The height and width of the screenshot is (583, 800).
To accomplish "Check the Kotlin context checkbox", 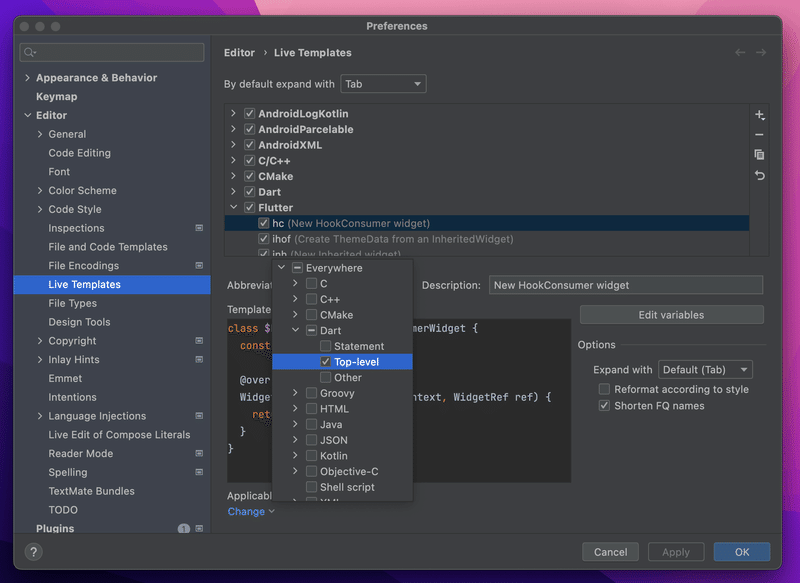I will pyautogui.click(x=311, y=455).
